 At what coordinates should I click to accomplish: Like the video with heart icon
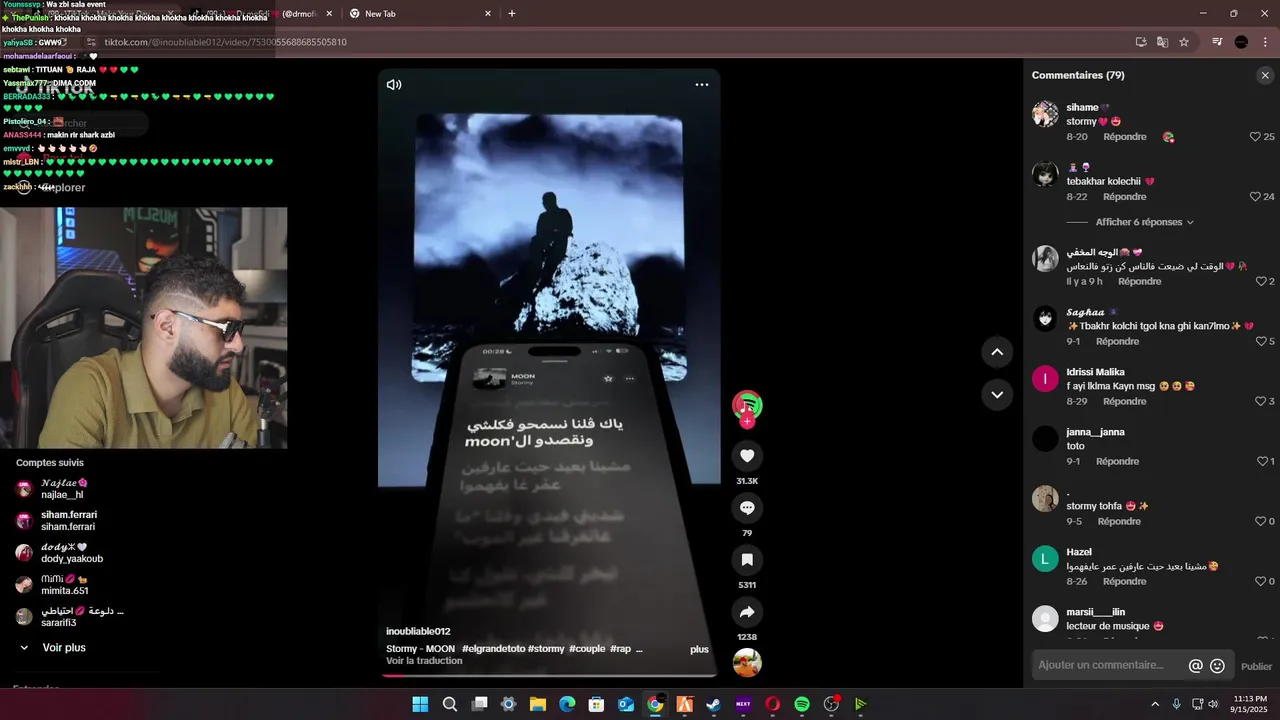pos(747,456)
